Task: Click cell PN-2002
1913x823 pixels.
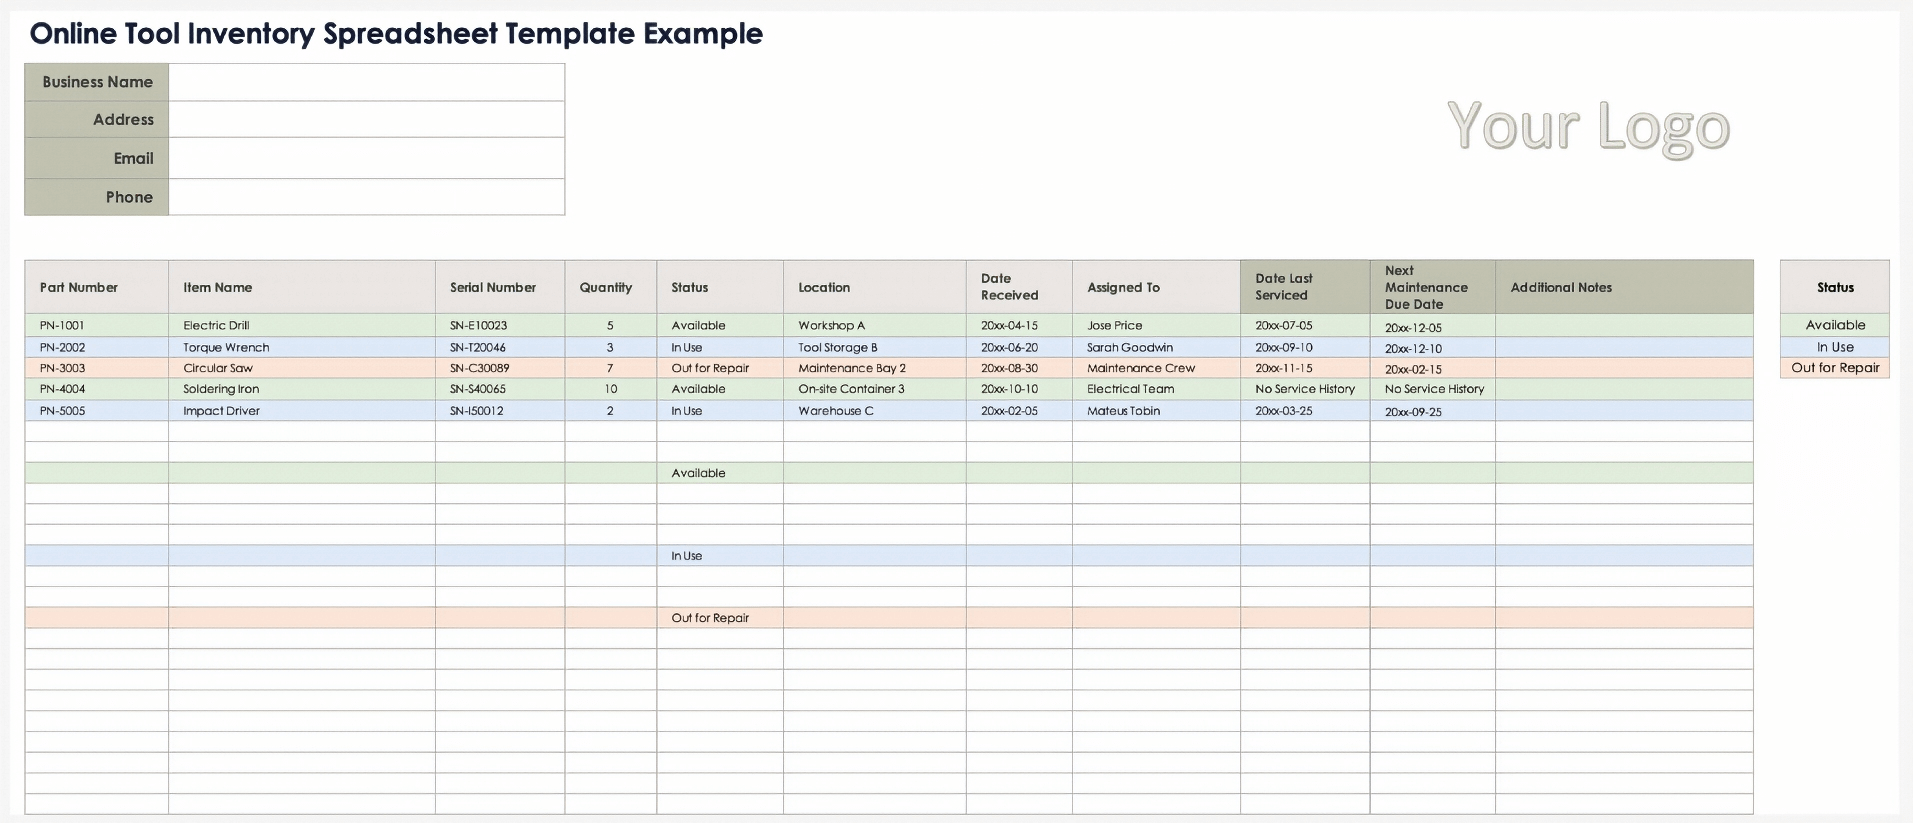Action: (97, 347)
